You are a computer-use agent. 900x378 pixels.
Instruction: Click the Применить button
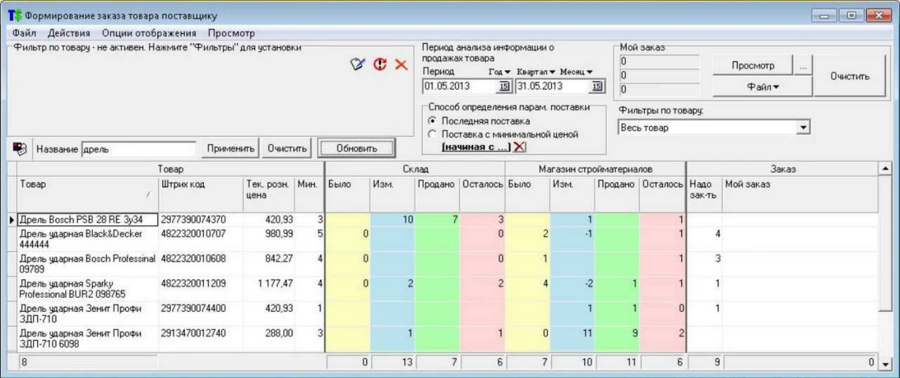(x=230, y=149)
